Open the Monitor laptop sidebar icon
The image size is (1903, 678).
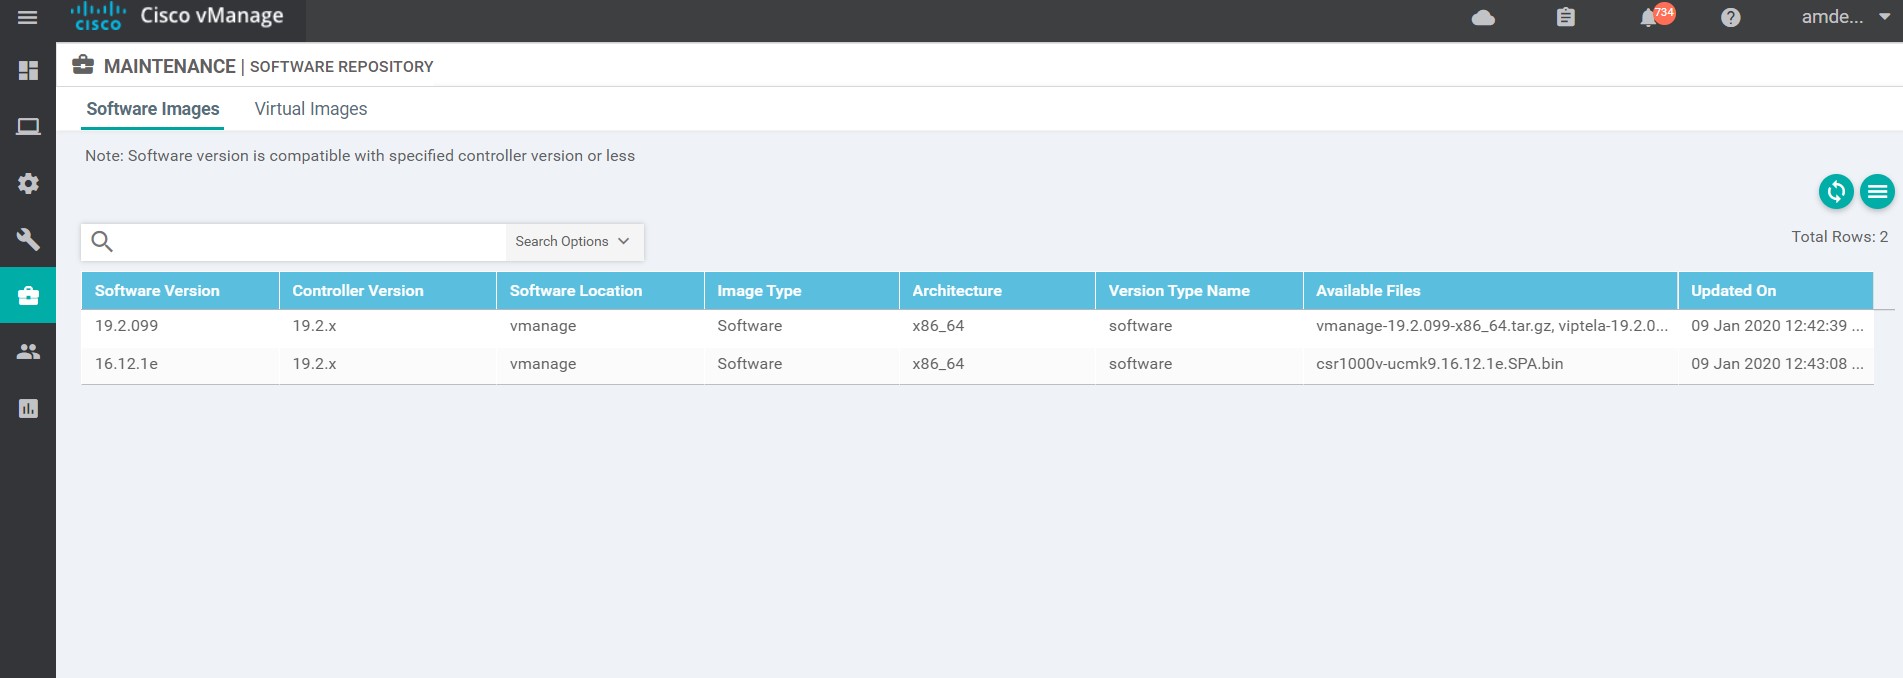click(28, 127)
